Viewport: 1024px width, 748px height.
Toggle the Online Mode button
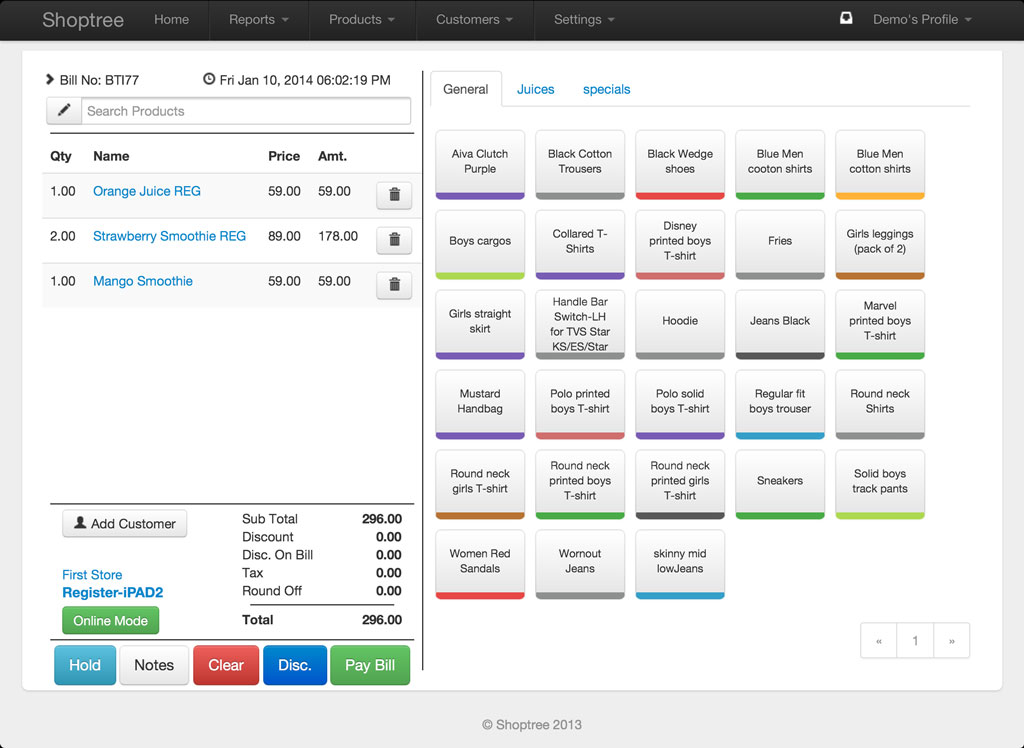click(110, 621)
